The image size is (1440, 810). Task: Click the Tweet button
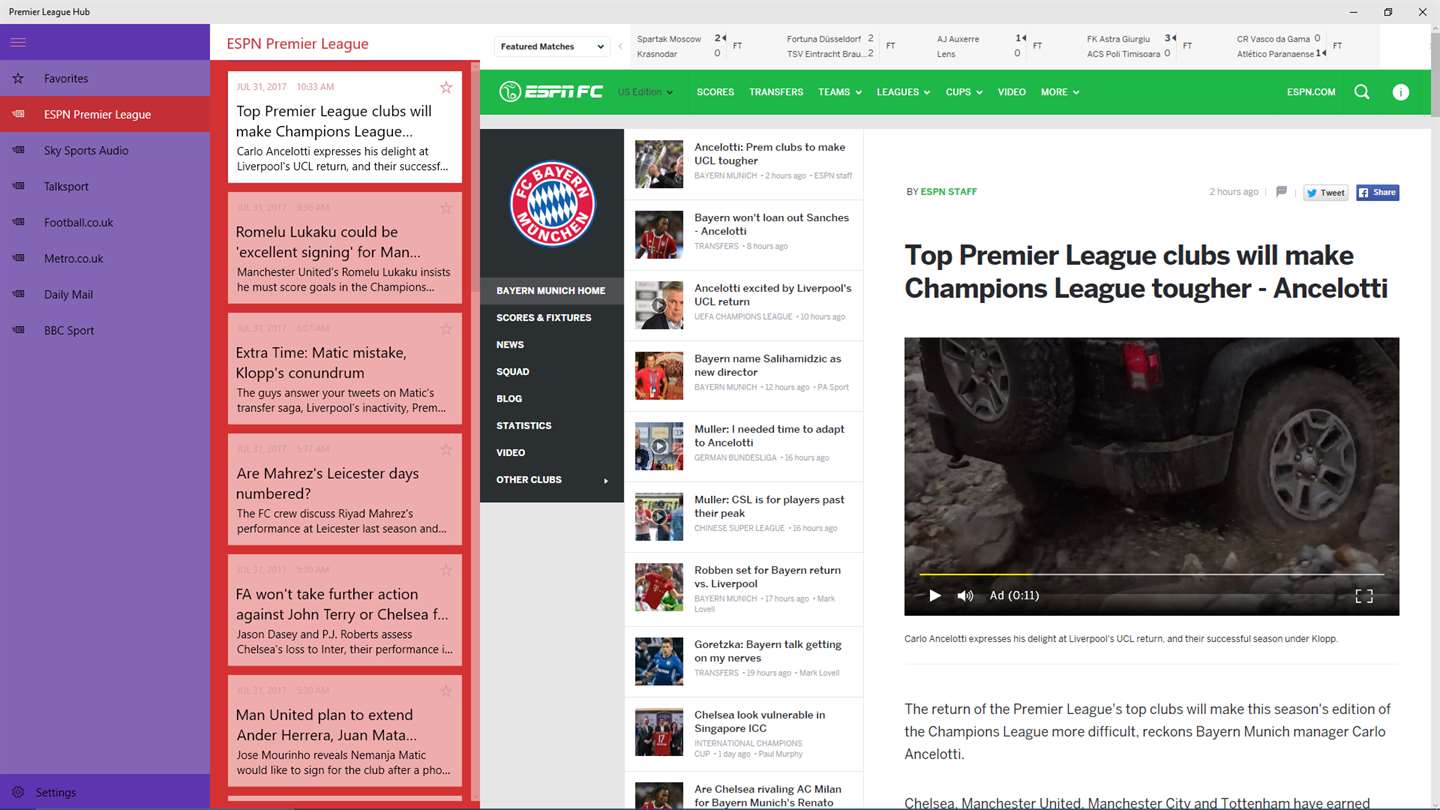[1326, 193]
